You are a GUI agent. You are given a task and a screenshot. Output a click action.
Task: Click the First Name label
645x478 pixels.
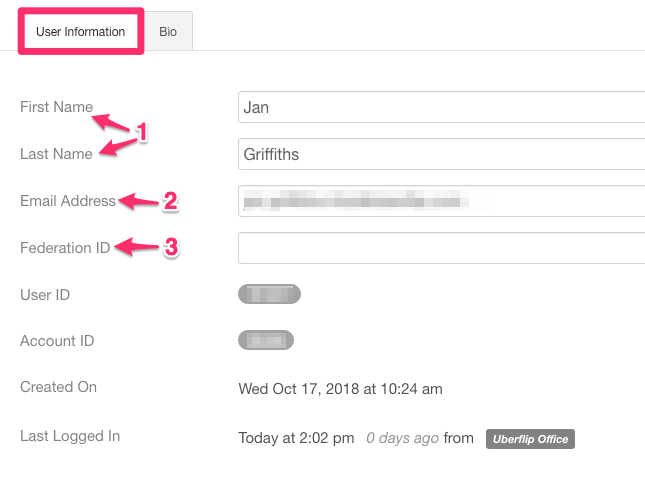click(x=56, y=107)
